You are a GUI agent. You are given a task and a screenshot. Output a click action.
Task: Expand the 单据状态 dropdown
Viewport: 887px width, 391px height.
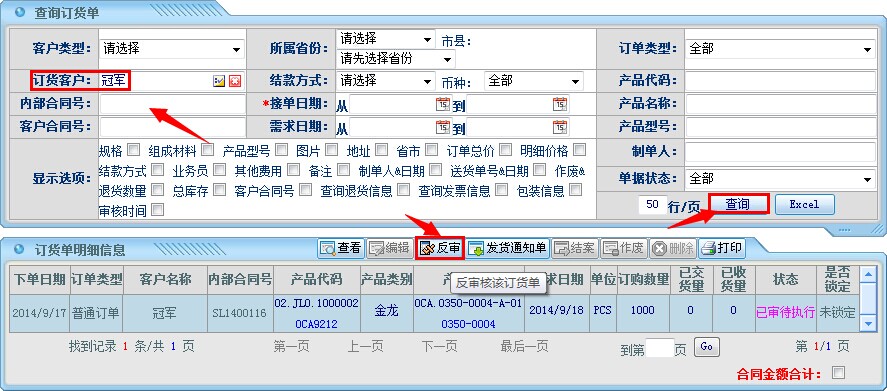(x=780, y=179)
